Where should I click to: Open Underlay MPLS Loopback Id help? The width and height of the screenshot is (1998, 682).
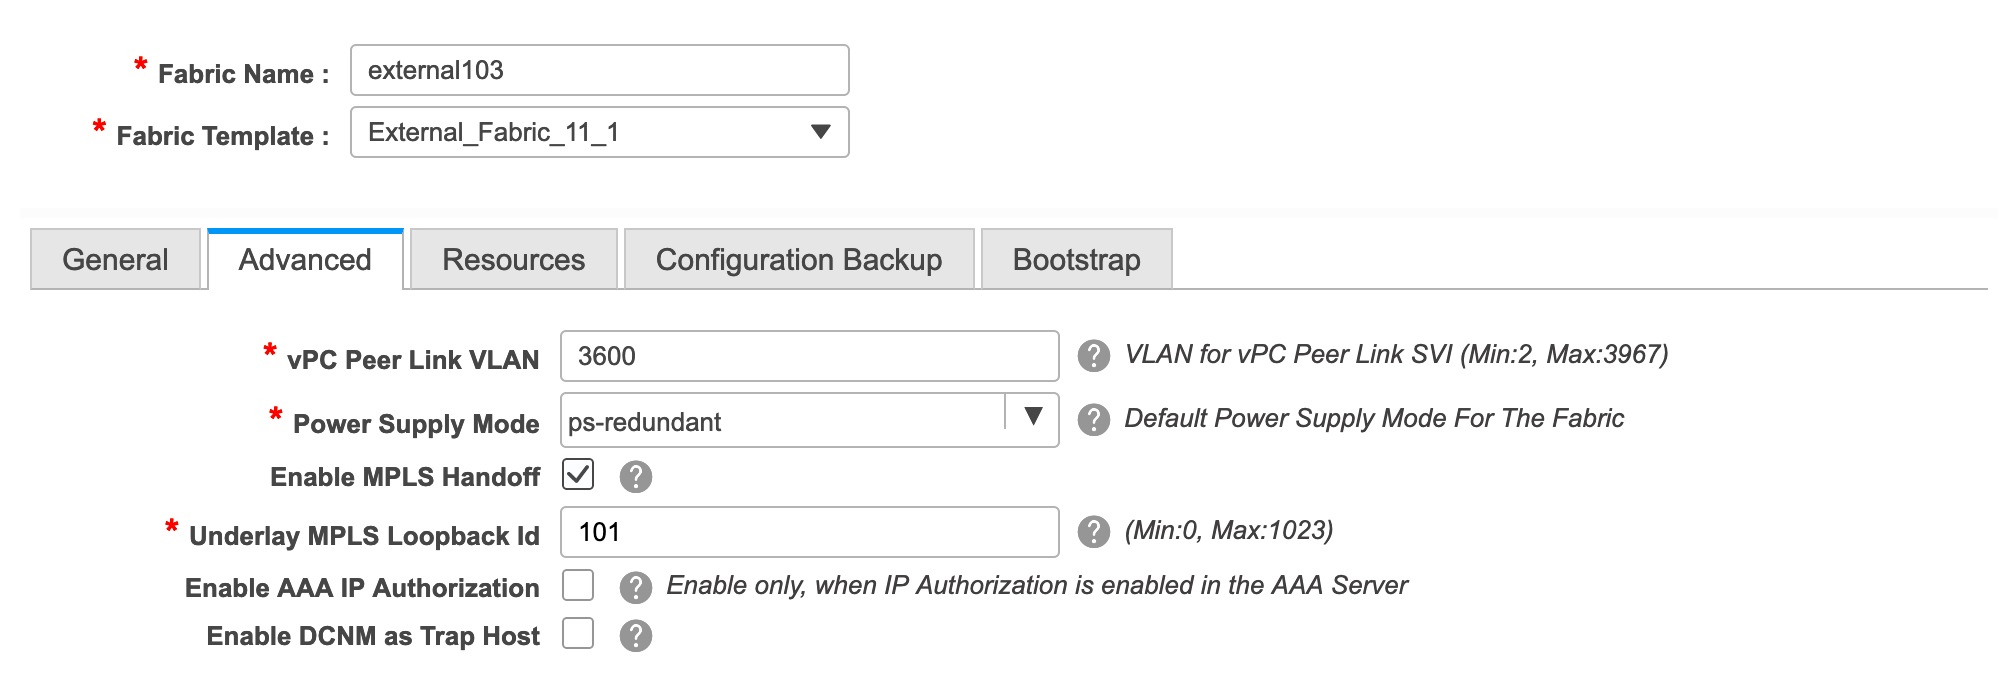point(1094,531)
